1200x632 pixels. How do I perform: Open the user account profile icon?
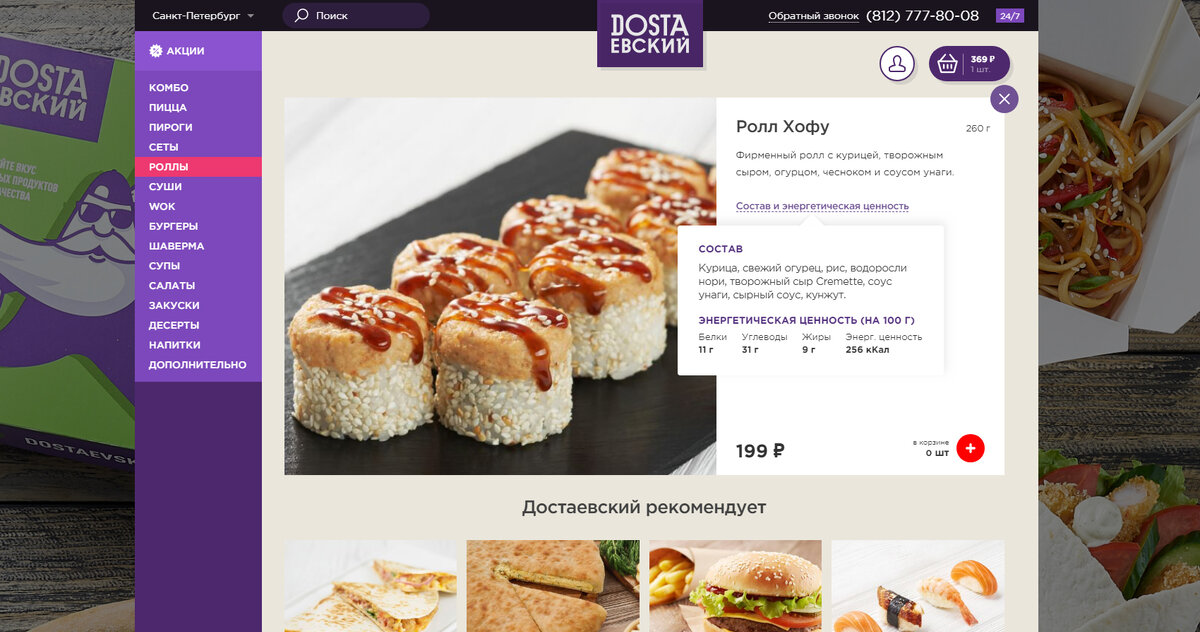[x=897, y=64]
